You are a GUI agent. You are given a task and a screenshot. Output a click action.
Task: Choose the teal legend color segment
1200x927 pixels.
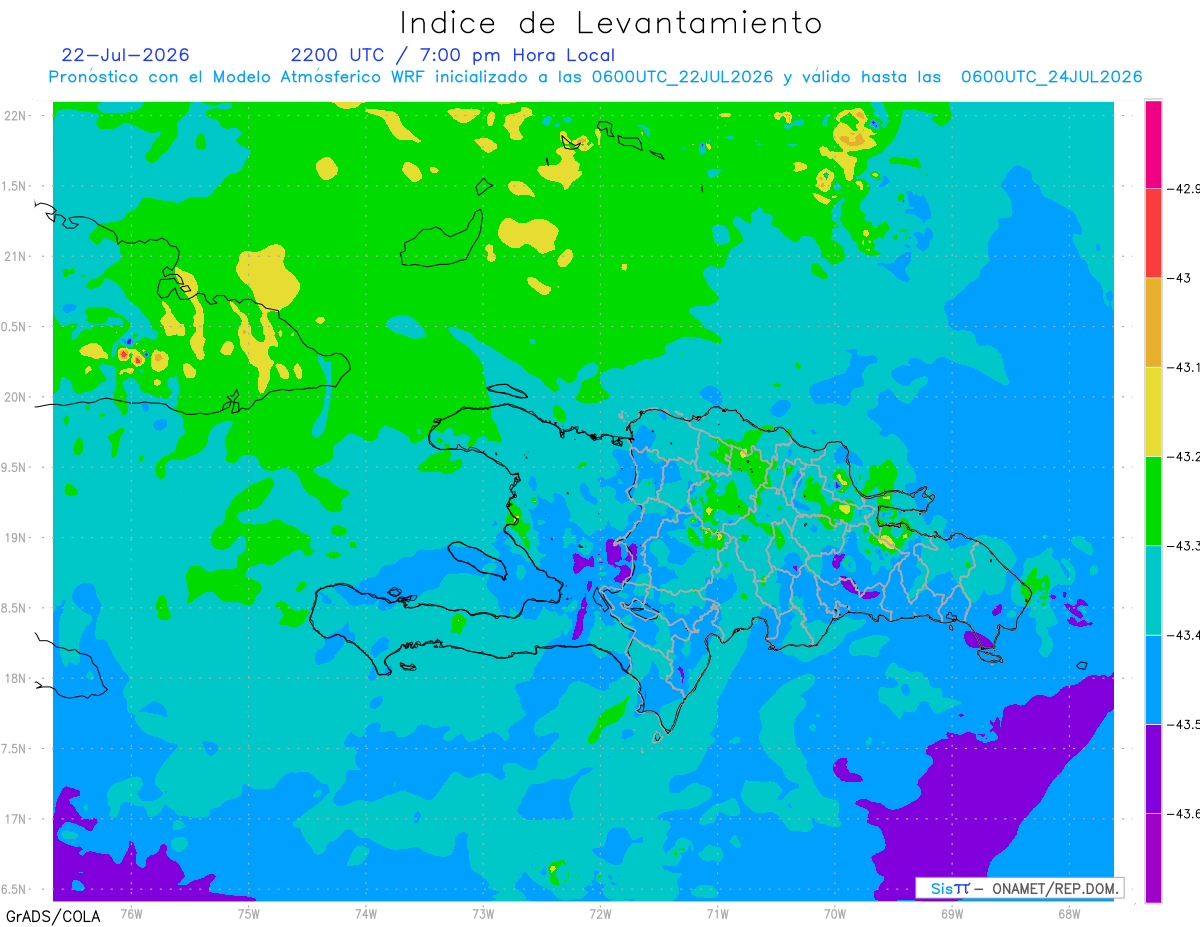pos(1153,590)
